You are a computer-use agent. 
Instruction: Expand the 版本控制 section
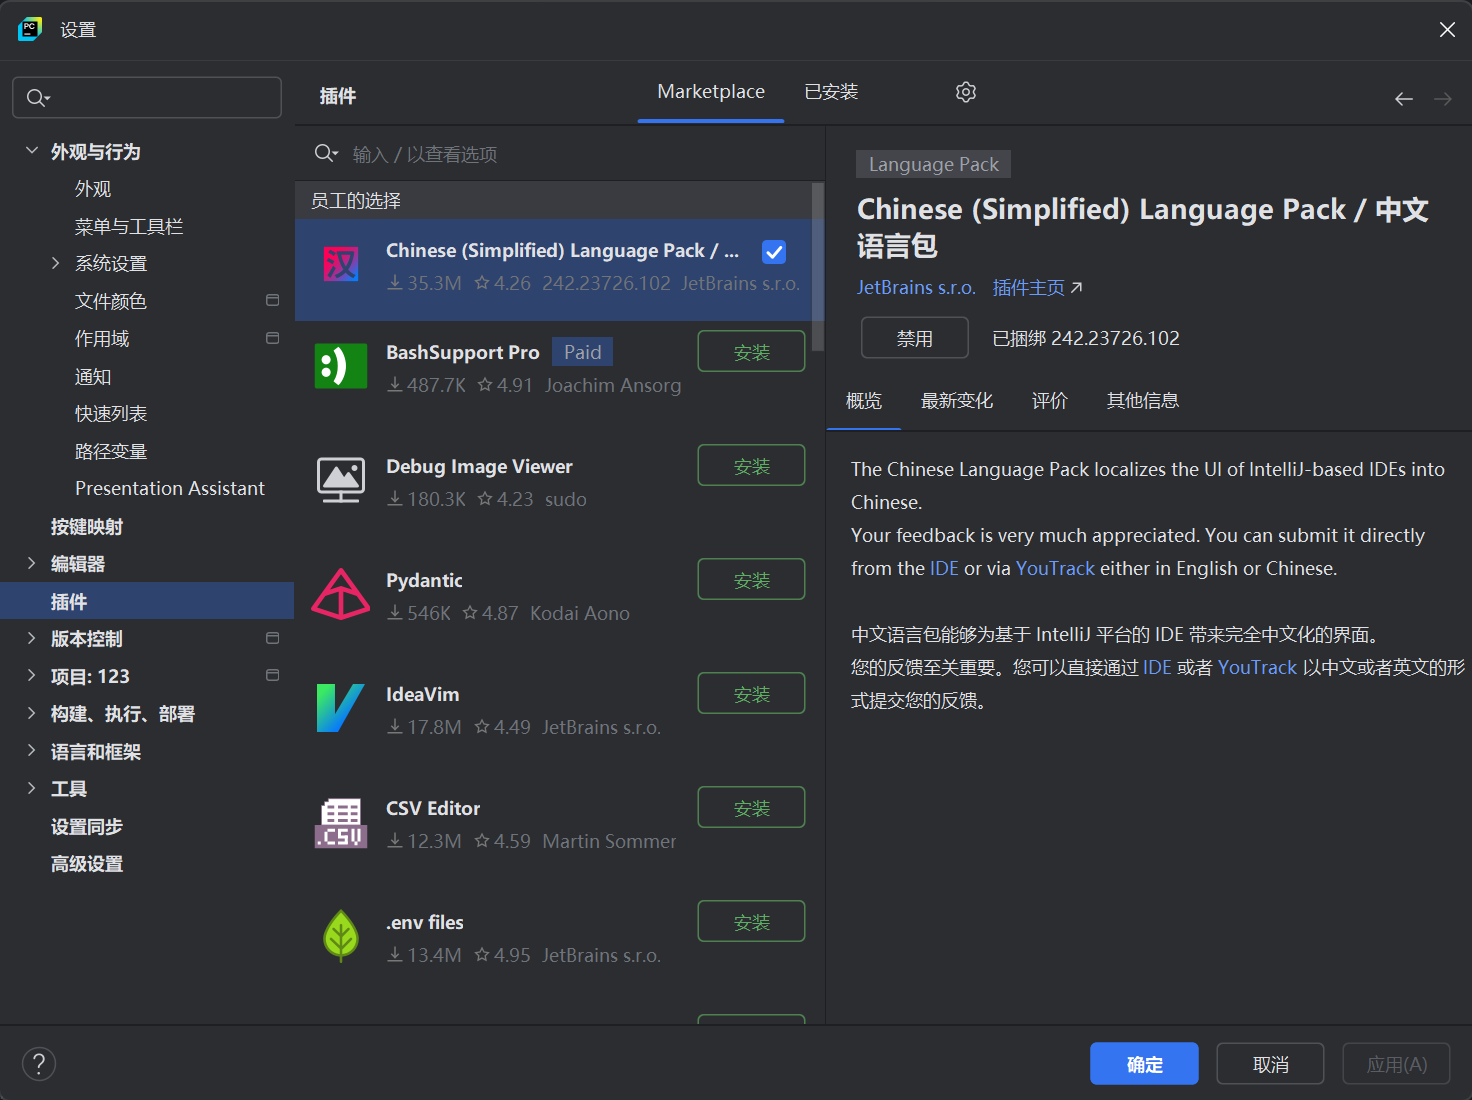point(31,638)
